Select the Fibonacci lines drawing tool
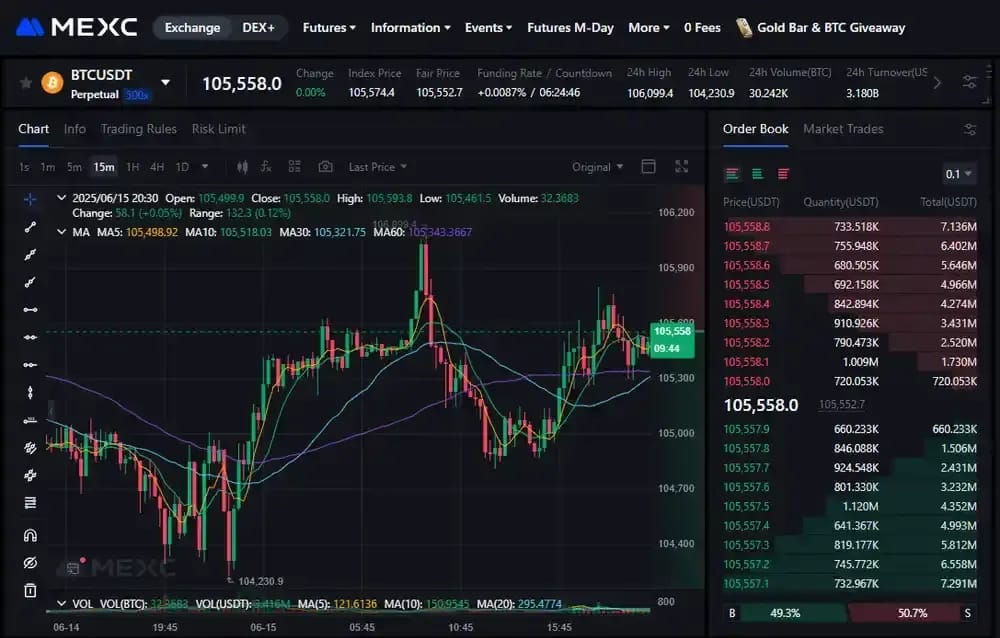 pos(30,503)
